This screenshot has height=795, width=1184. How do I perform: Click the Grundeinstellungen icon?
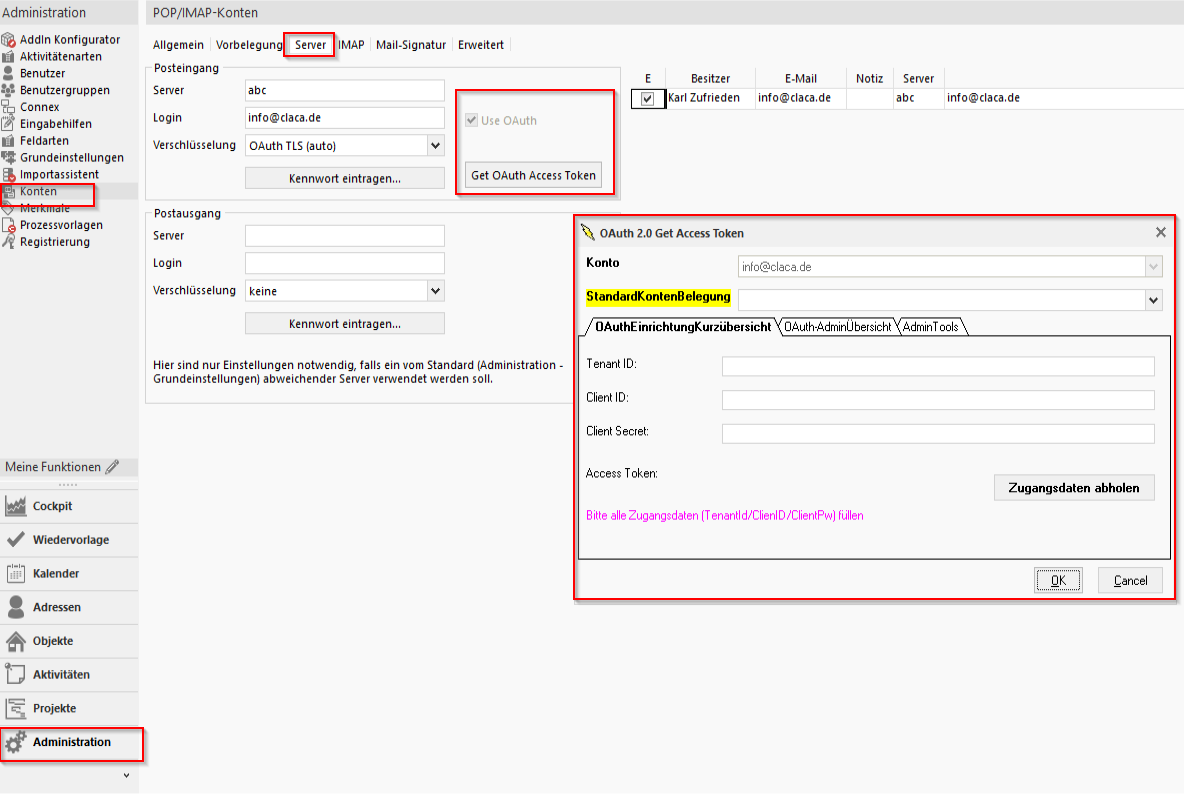pyautogui.click(x=8, y=157)
